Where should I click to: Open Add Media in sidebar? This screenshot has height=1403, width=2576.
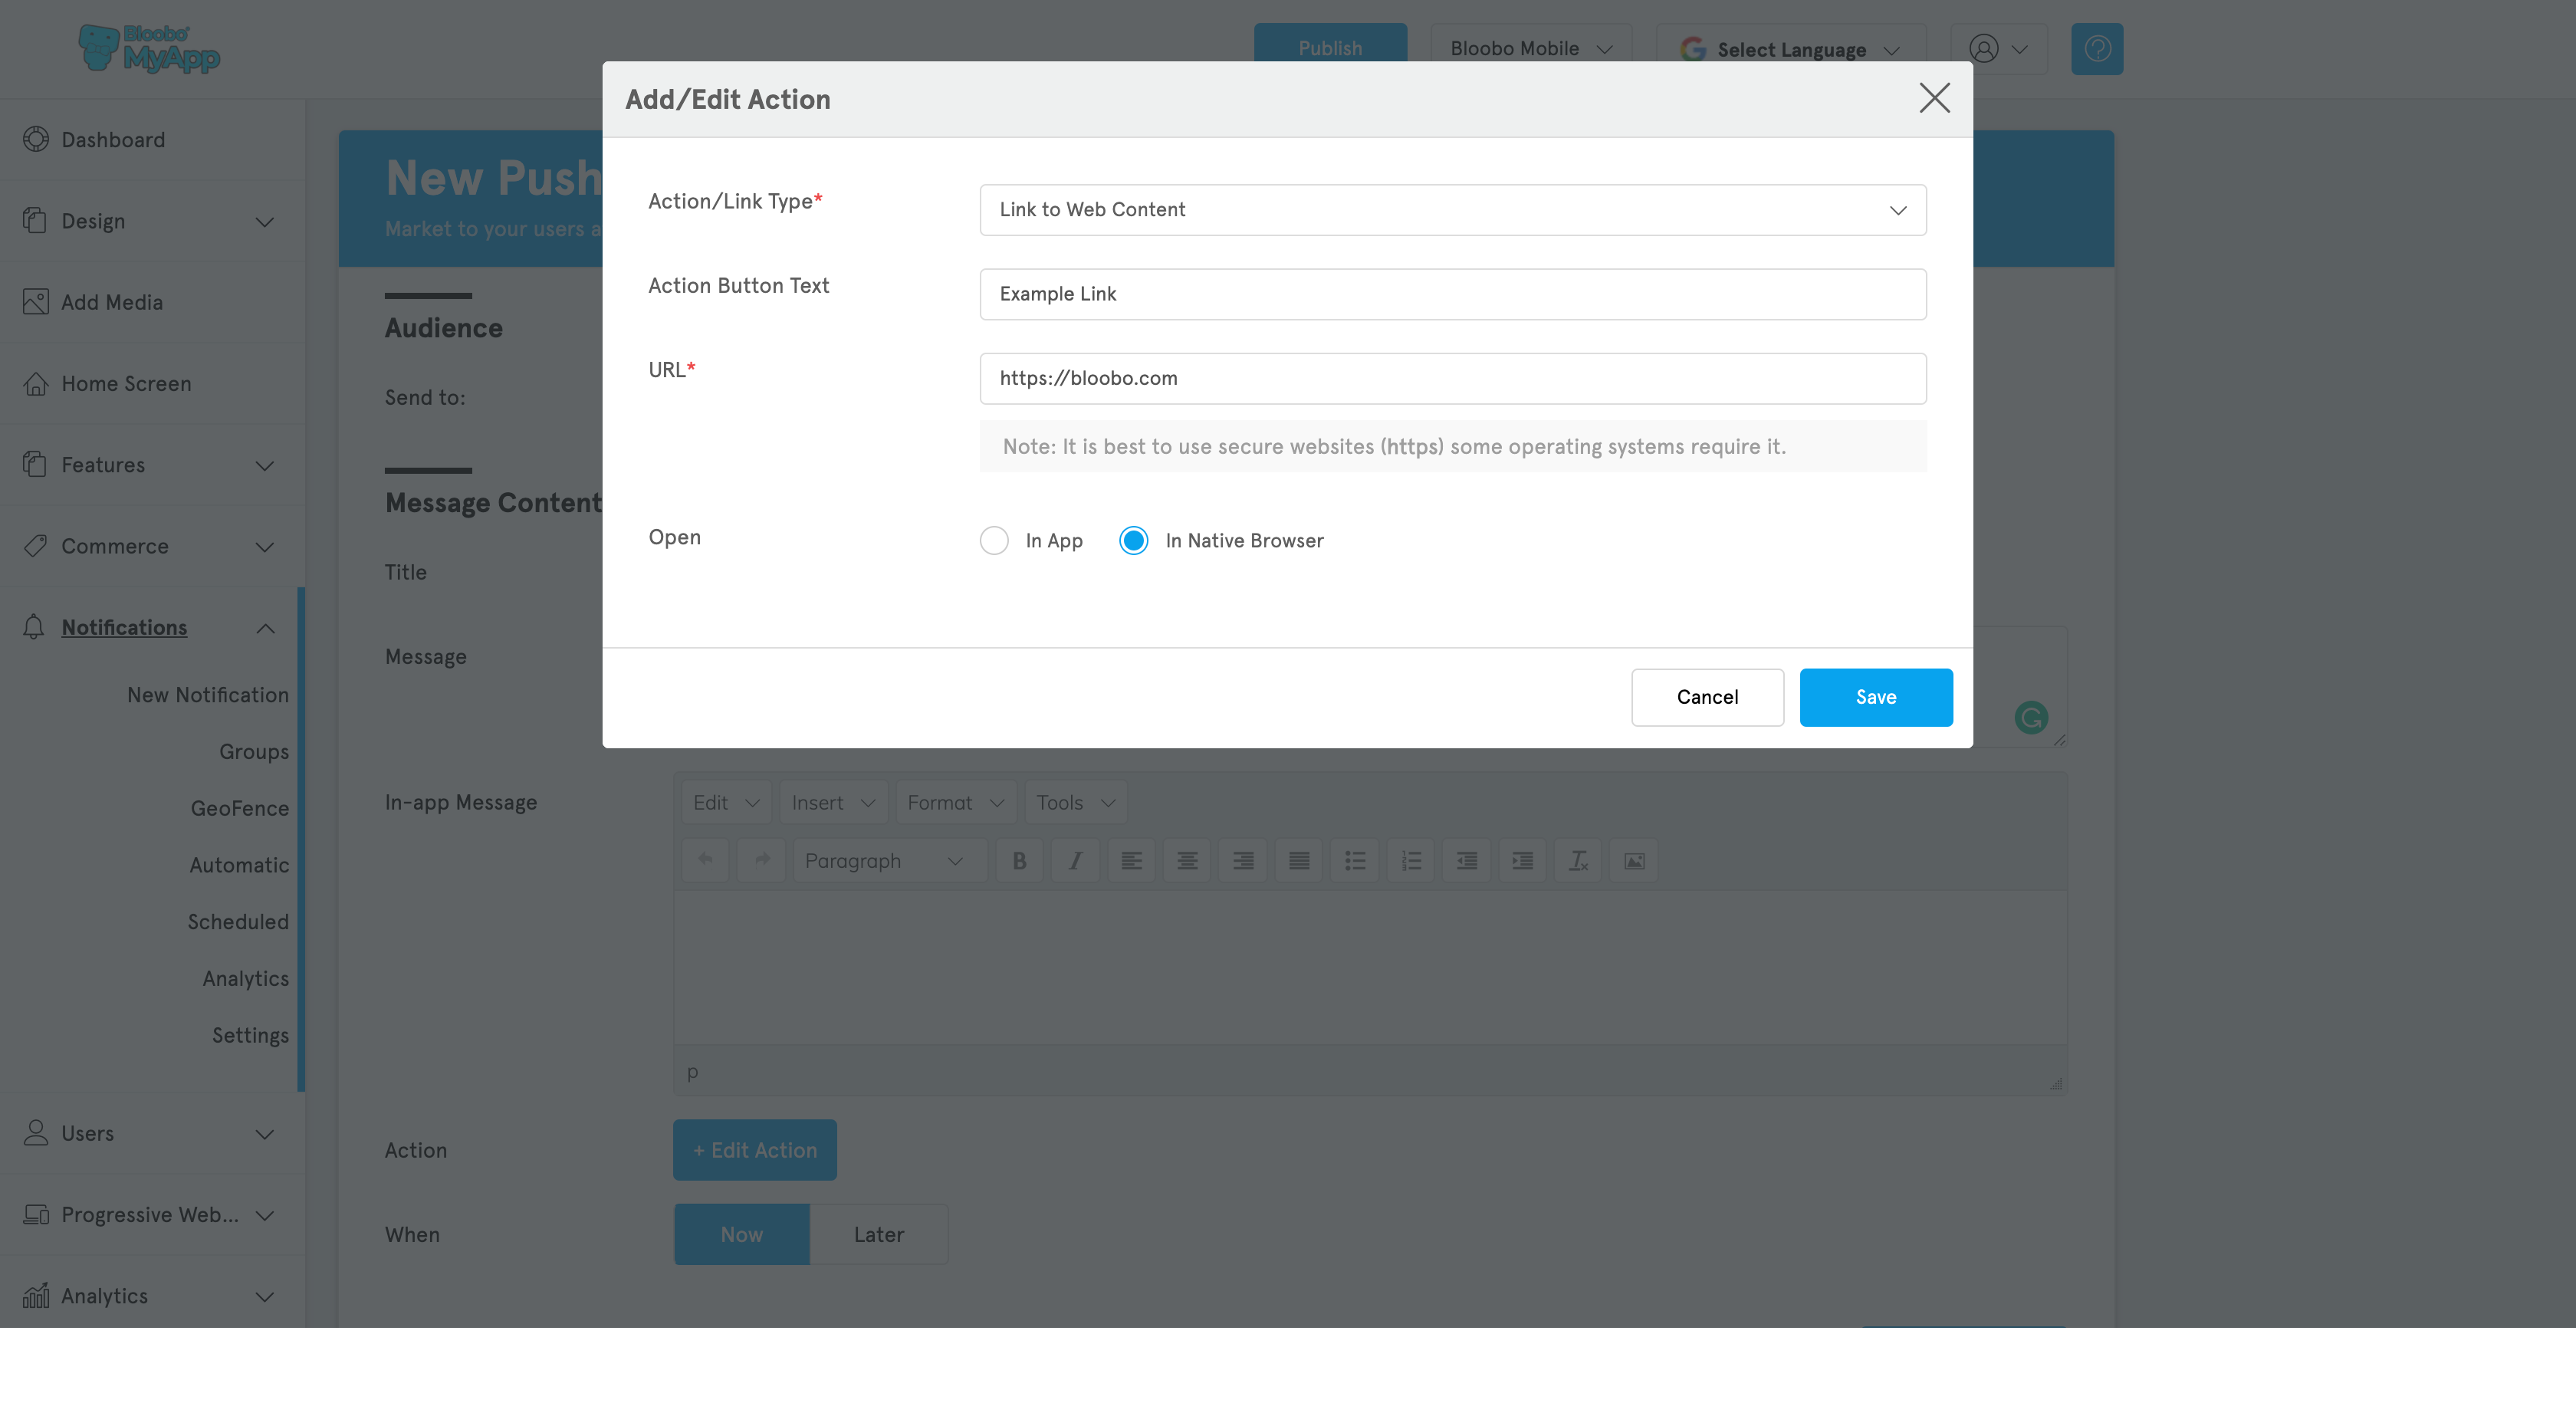click(x=112, y=302)
